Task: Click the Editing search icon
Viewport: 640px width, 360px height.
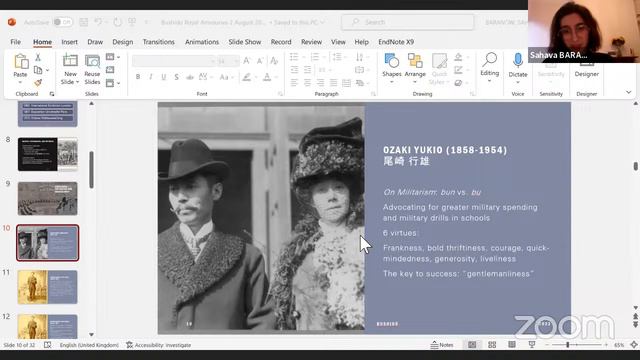Action: tap(489, 60)
